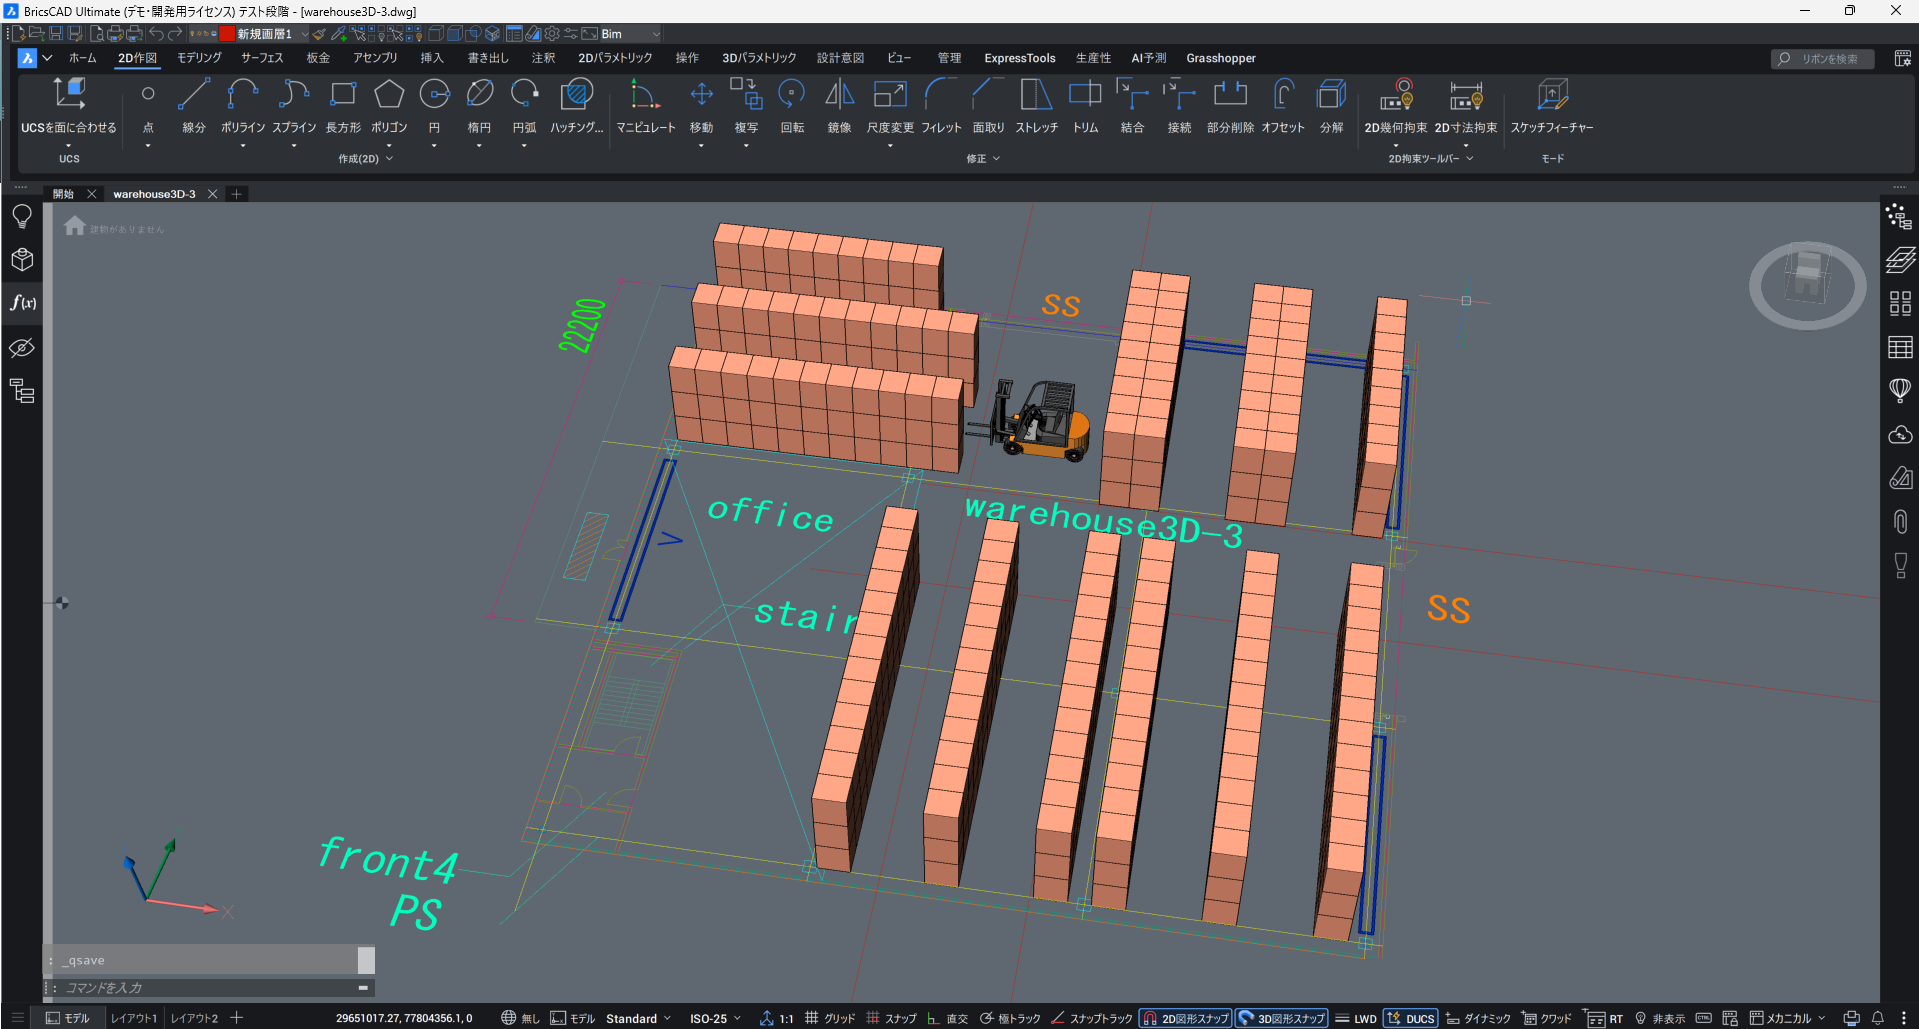Toggle 3D図形スナップ in status bar
This screenshot has height=1029, width=1919.
pos(1282,1018)
